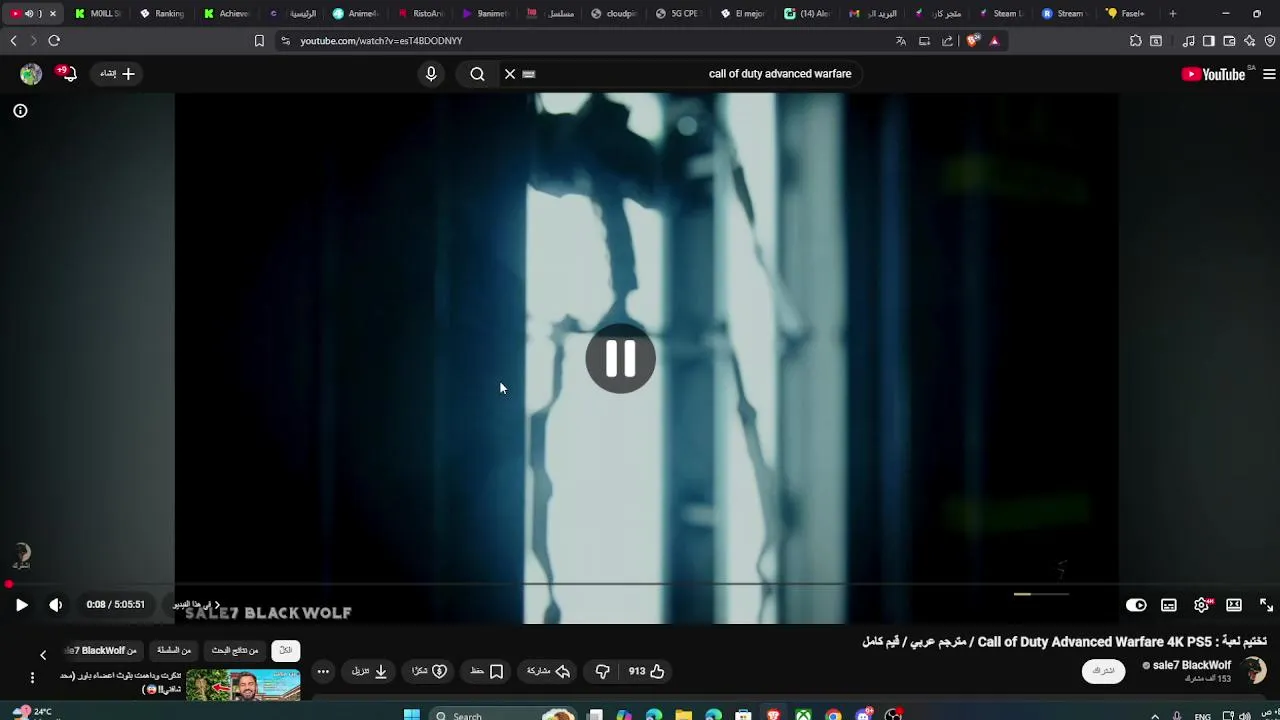This screenshot has width=1280, height=720.
Task: Open Xbox app from the taskbar
Action: 803,715
